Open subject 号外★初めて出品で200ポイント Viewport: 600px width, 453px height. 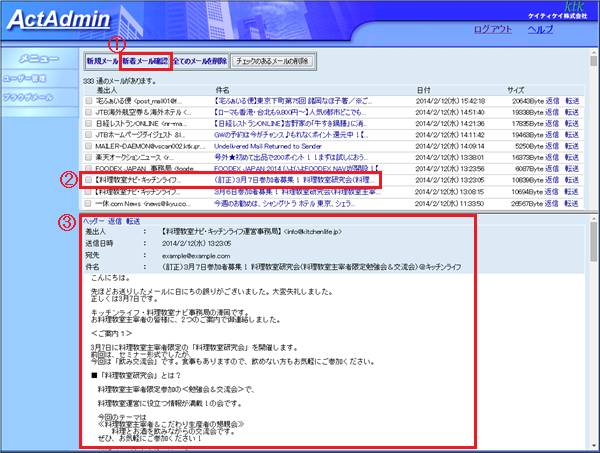(291, 157)
